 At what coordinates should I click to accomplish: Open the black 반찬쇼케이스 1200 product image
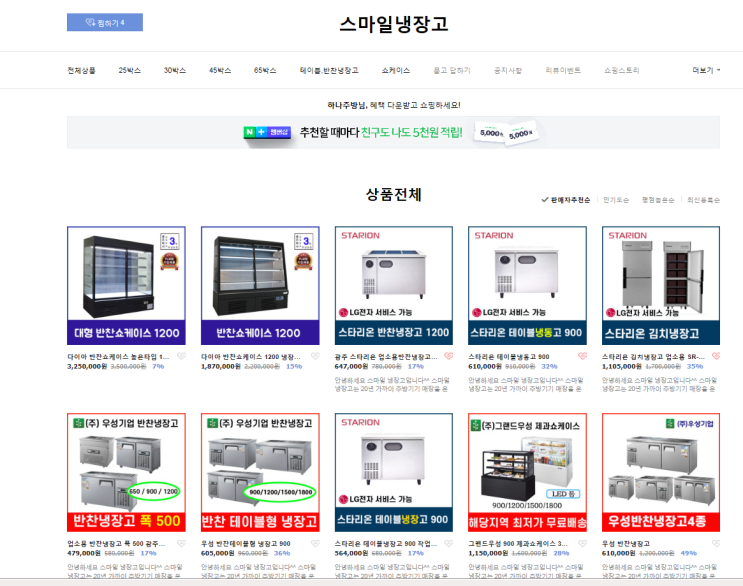click(x=260, y=286)
